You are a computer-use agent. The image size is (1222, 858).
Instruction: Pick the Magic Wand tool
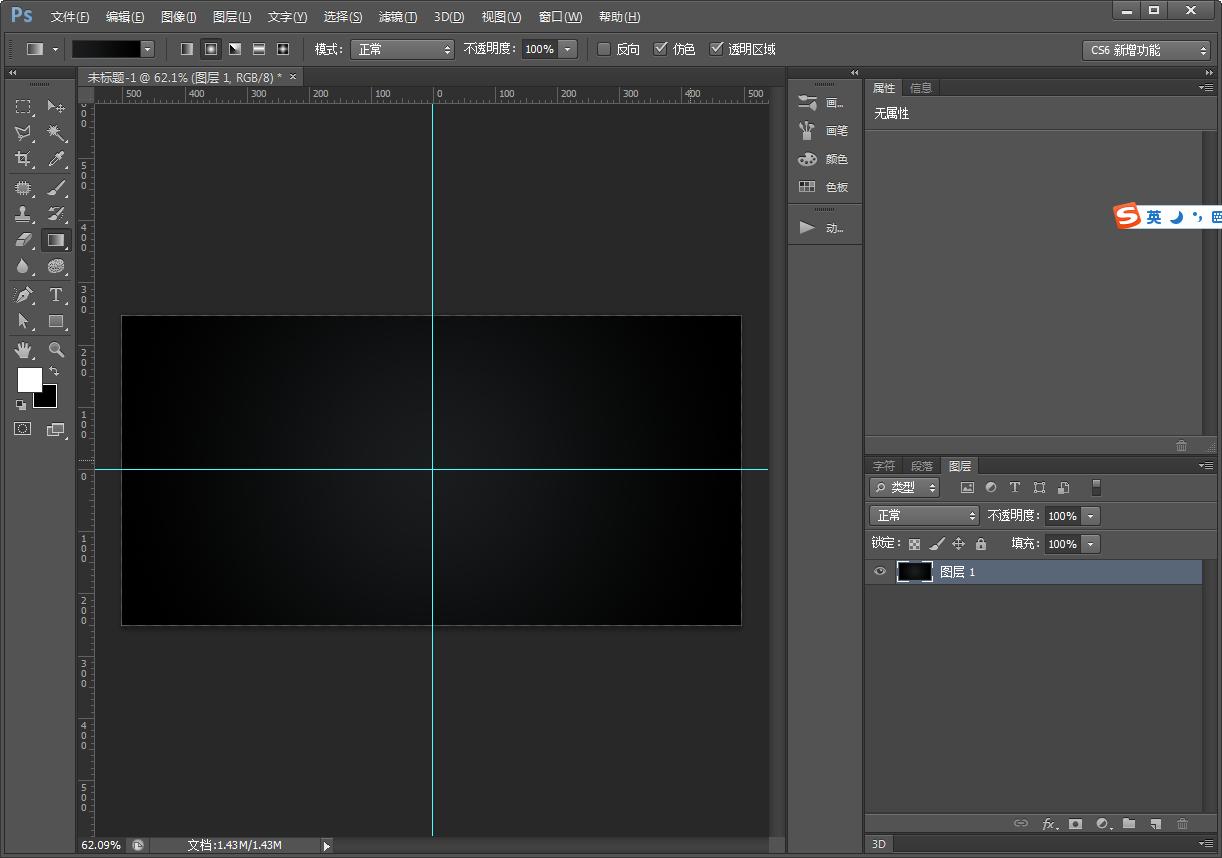tap(56, 133)
